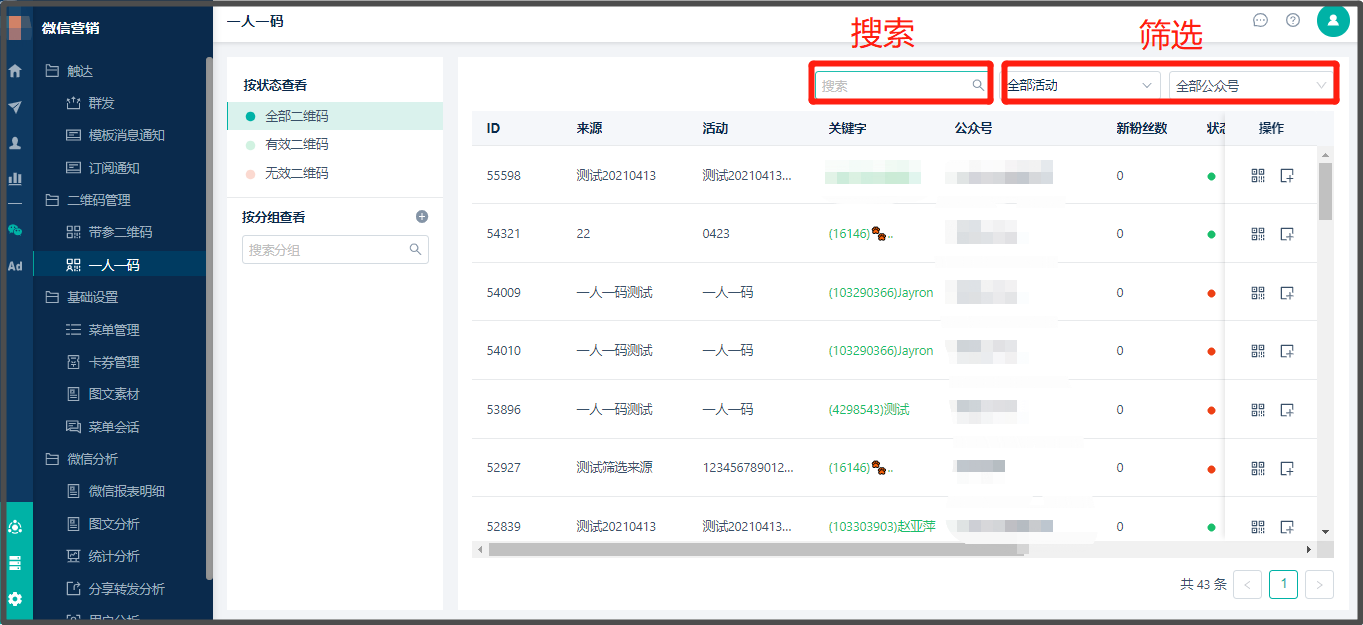The image size is (1363, 625).
Task: Click keyword (4298543)测试
Action: 869,410
